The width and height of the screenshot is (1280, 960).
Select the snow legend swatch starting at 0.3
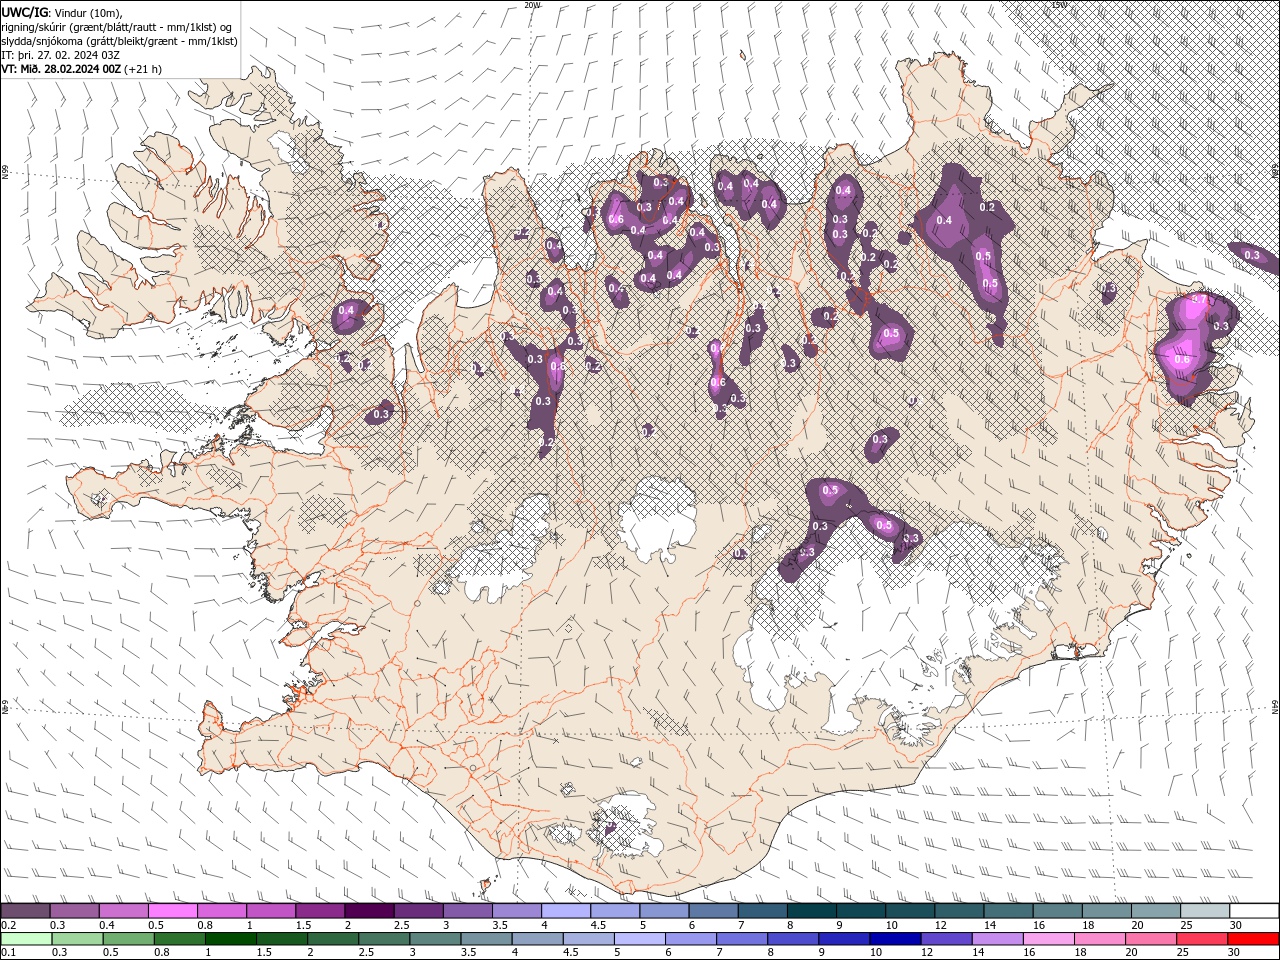pos(74,910)
